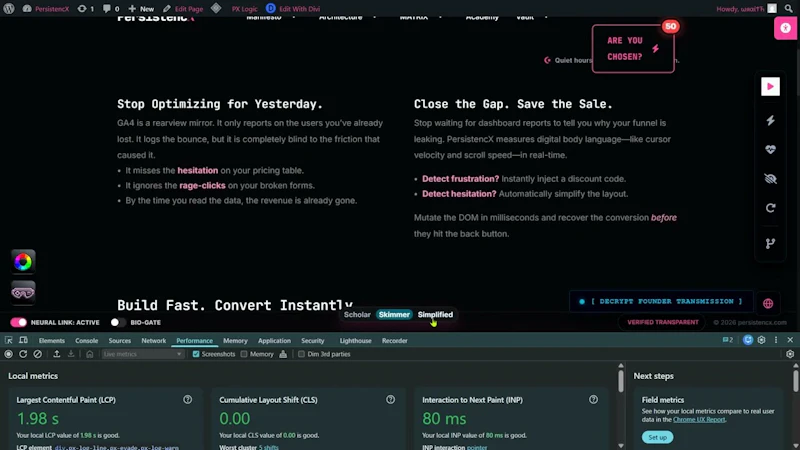This screenshot has width=800, height=450.
Task: Click the play icon in right sidebar
Action: pyautogui.click(x=770, y=86)
